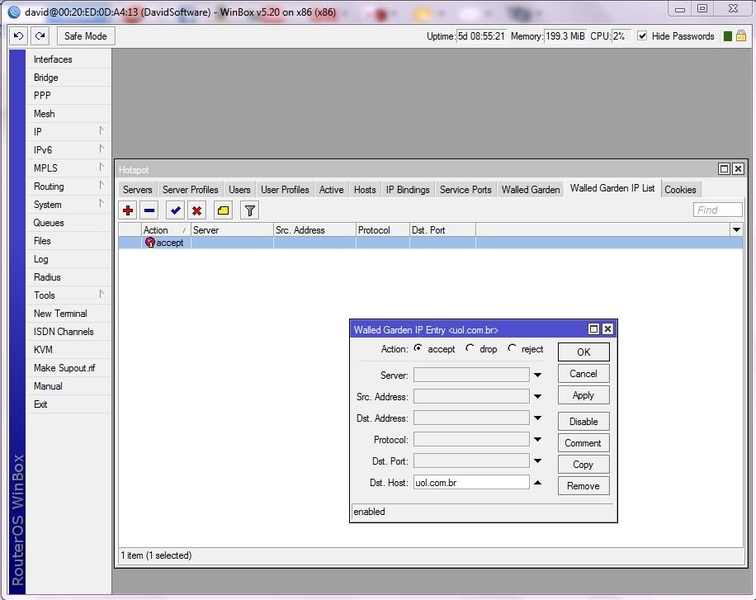The width and height of the screenshot is (756, 600).
Task: Select the reject action radio button
Action: click(512, 349)
